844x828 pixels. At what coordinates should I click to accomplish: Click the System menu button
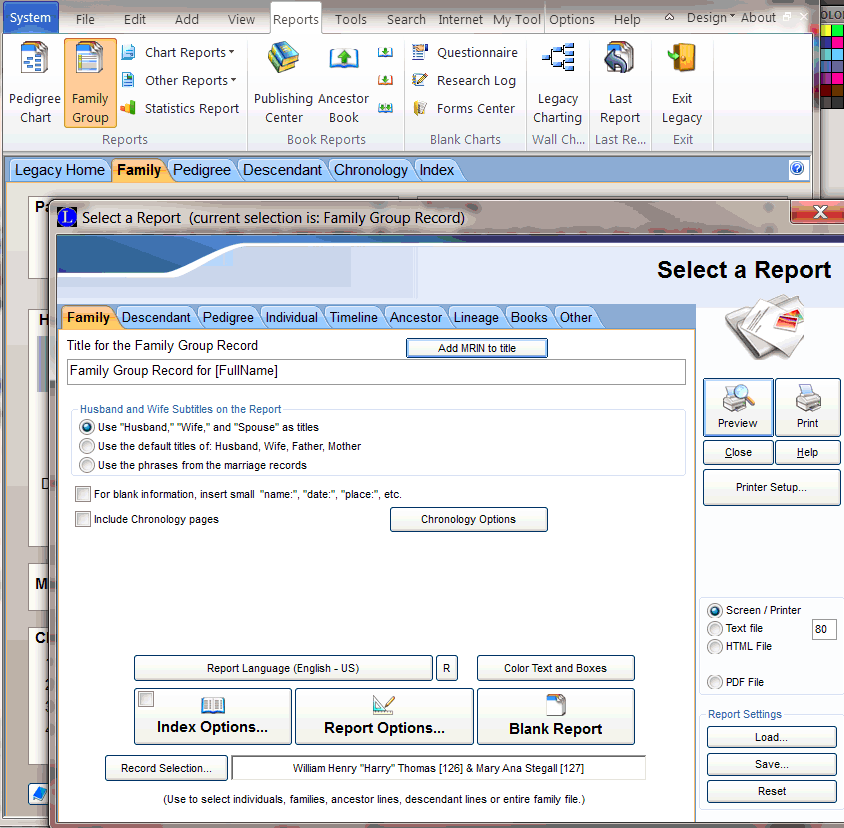31,17
